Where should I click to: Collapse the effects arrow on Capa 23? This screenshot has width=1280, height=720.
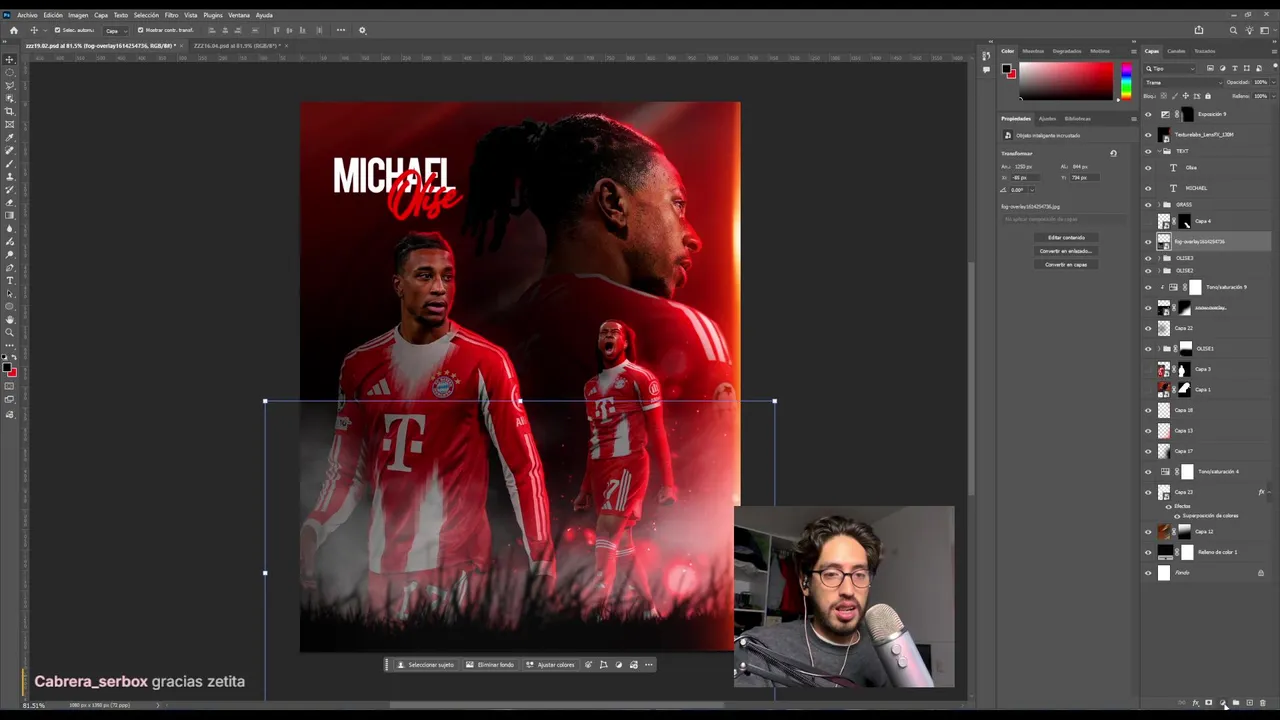coord(1268,492)
